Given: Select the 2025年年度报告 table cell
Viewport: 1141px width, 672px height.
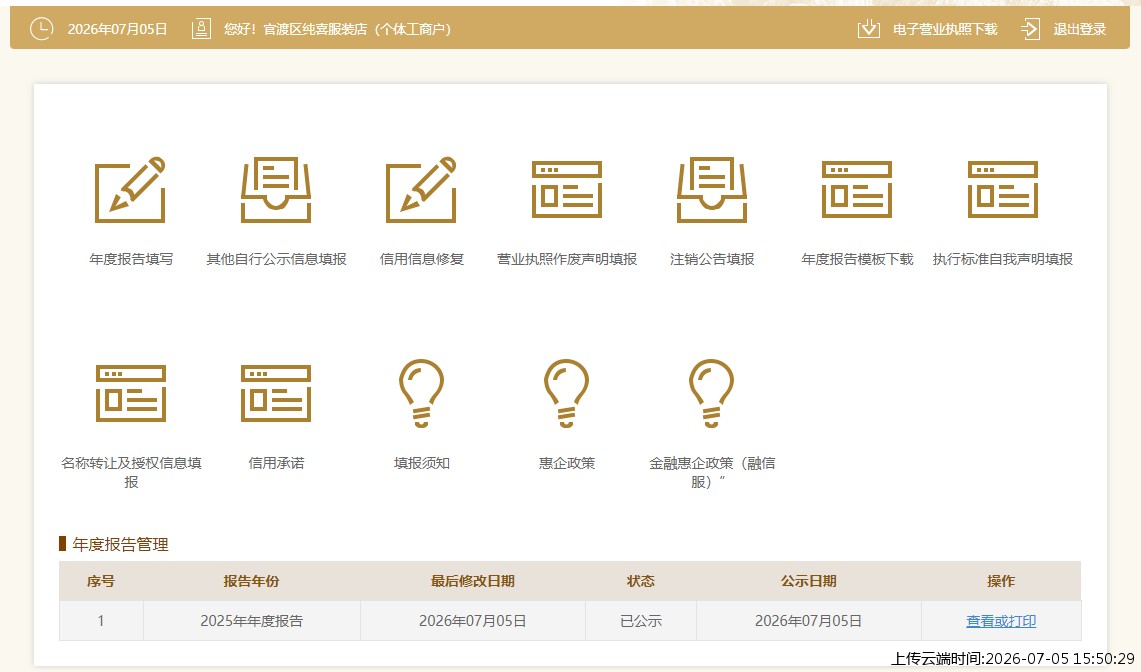Looking at the screenshot, I should (x=252, y=621).
